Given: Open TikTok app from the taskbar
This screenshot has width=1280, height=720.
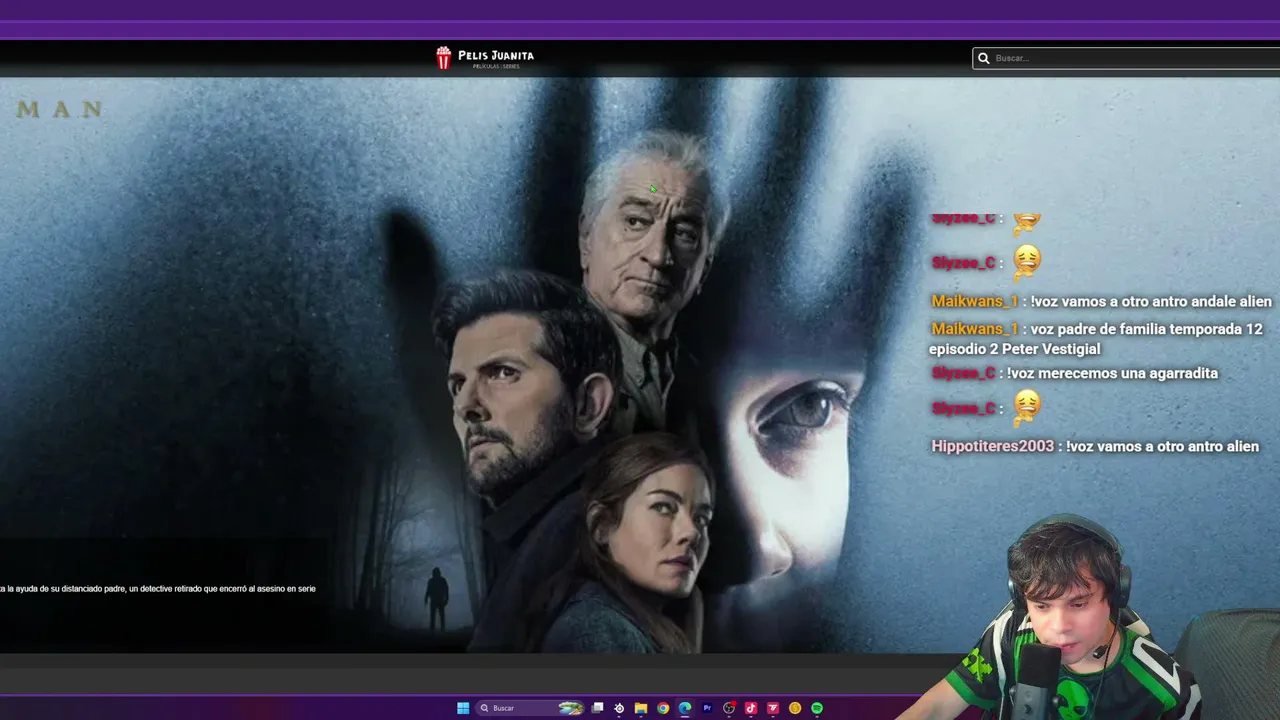Looking at the screenshot, I should click(751, 708).
